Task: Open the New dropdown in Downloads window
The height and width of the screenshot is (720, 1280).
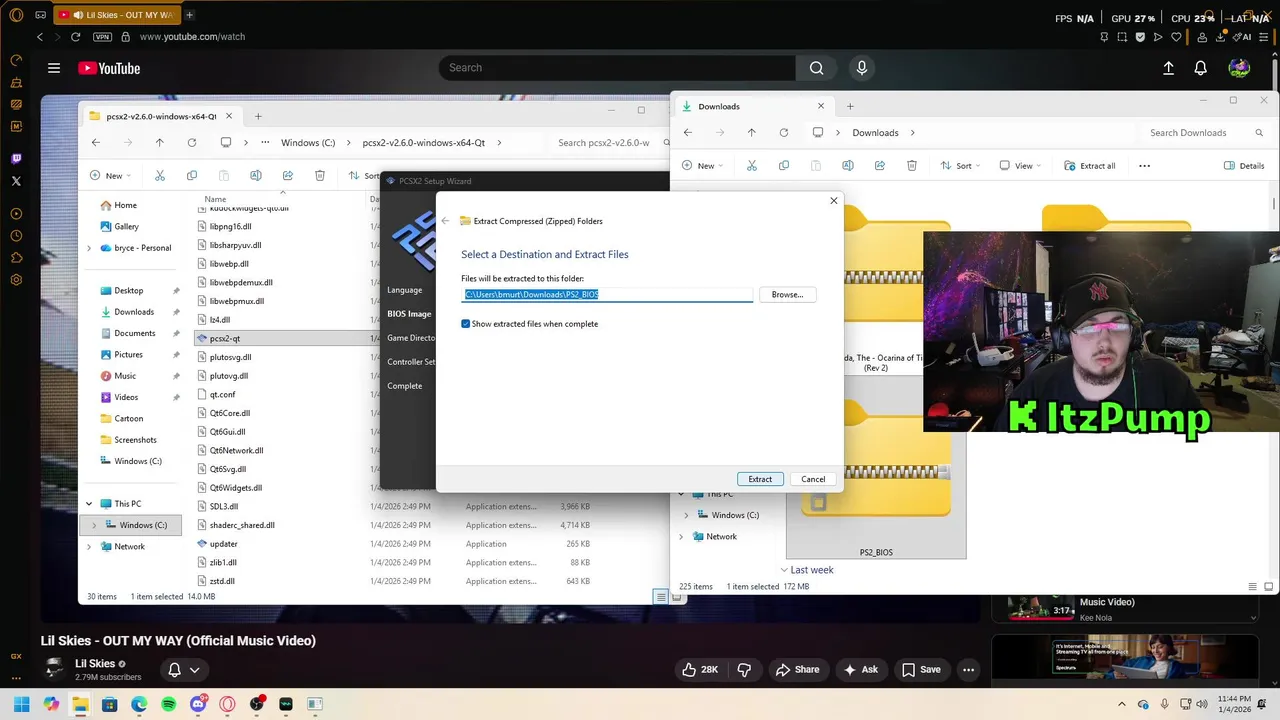Action: 702,166
